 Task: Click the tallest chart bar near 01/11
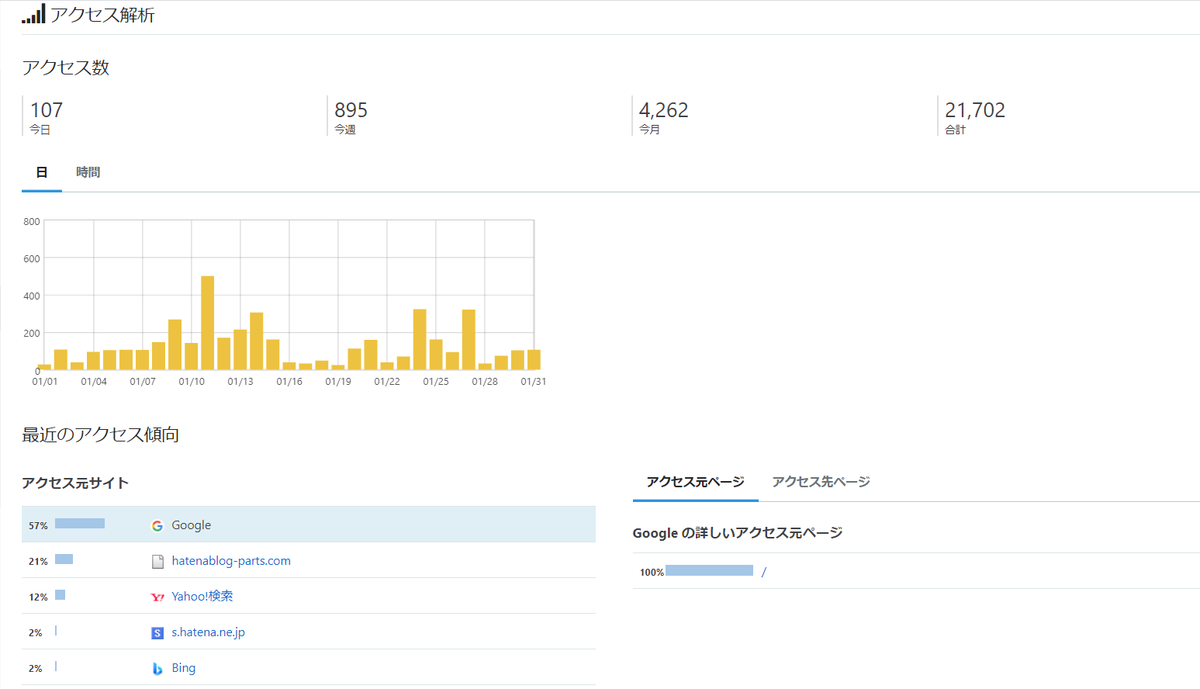pyautogui.click(x=208, y=323)
